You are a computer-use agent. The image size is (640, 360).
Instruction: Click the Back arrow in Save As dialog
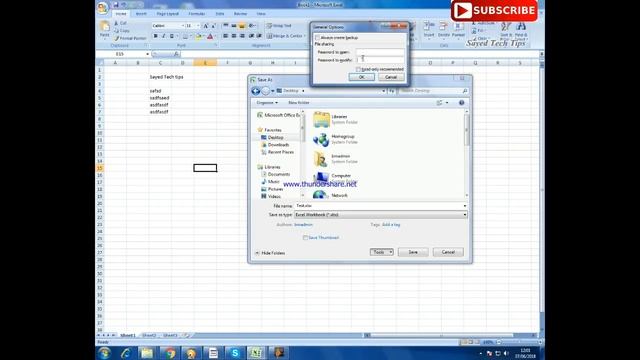256,91
